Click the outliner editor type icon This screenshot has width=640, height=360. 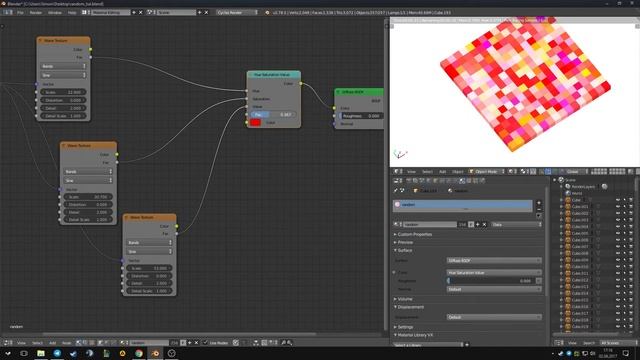click(558, 343)
